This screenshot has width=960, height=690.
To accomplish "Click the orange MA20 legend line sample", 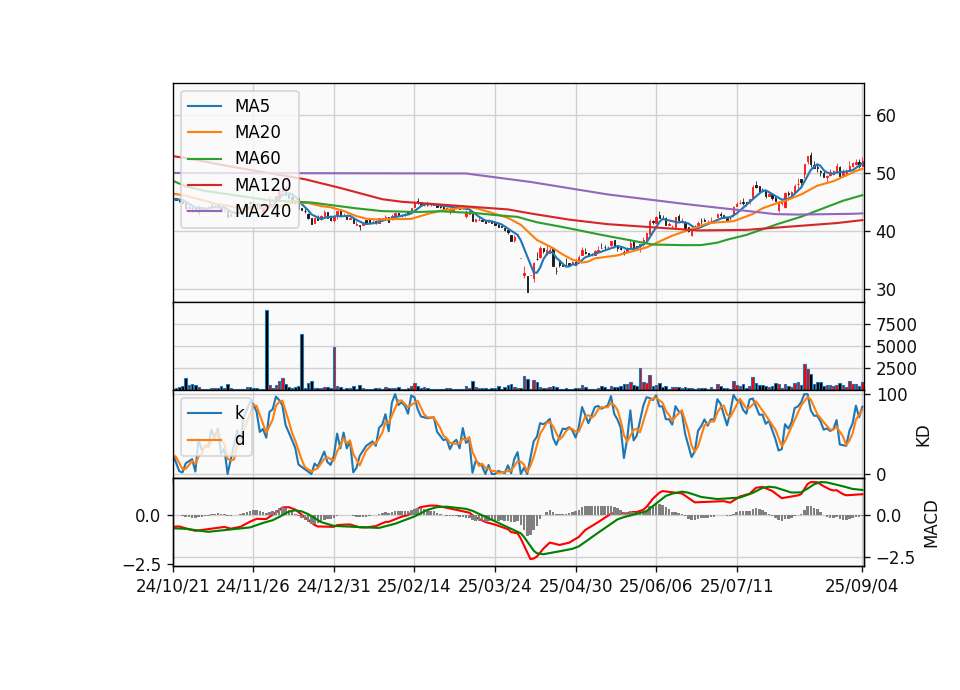I will pos(204,132).
